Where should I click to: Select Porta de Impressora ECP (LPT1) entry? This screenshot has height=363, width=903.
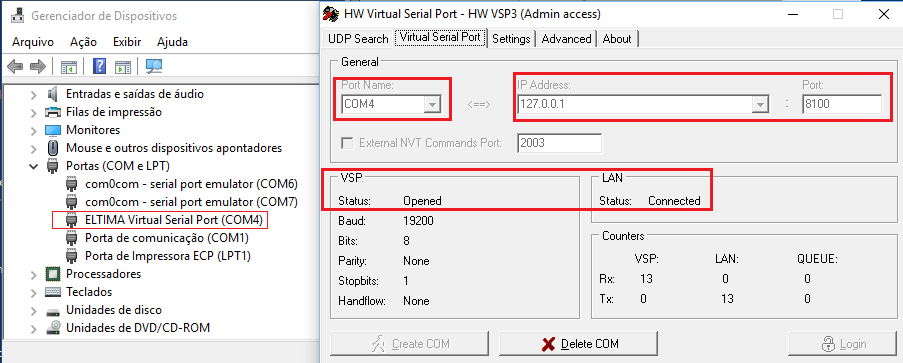[x=168, y=255]
